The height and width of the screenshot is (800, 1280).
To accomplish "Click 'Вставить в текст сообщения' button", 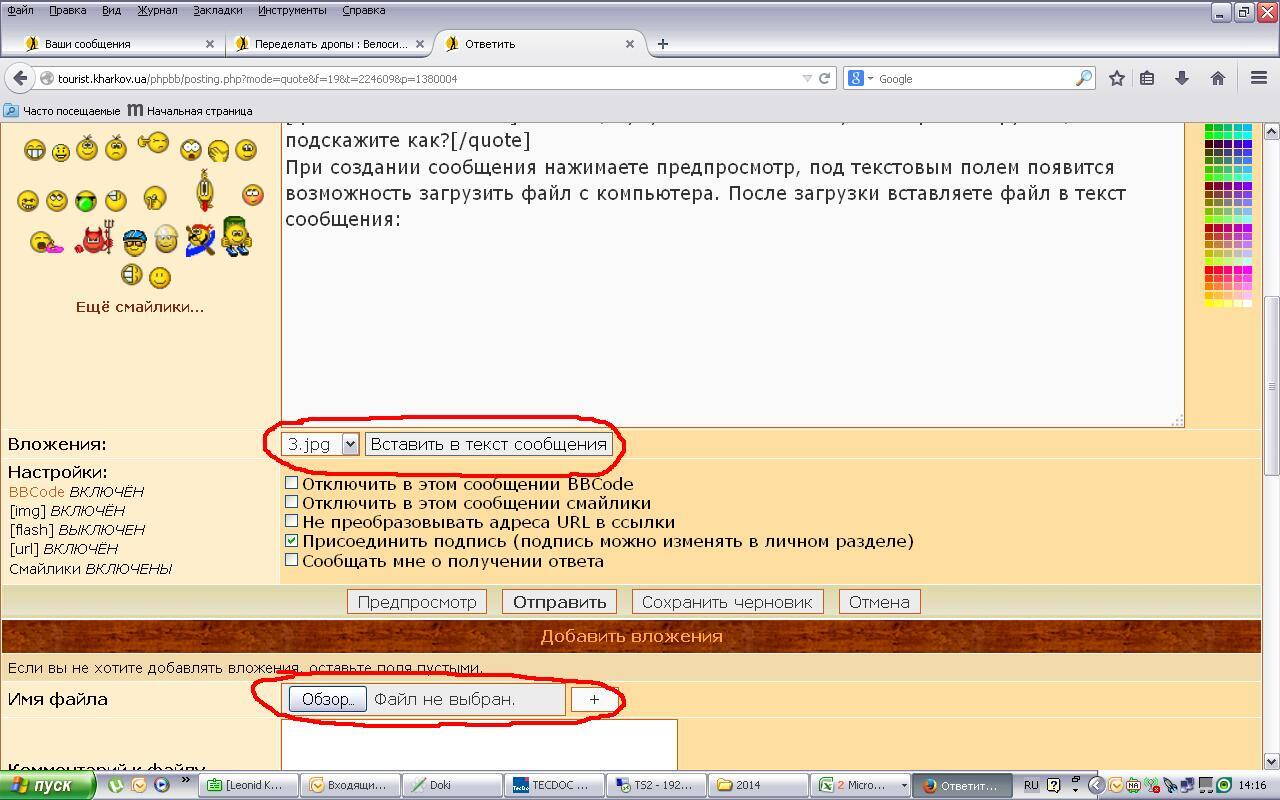I will pos(488,444).
